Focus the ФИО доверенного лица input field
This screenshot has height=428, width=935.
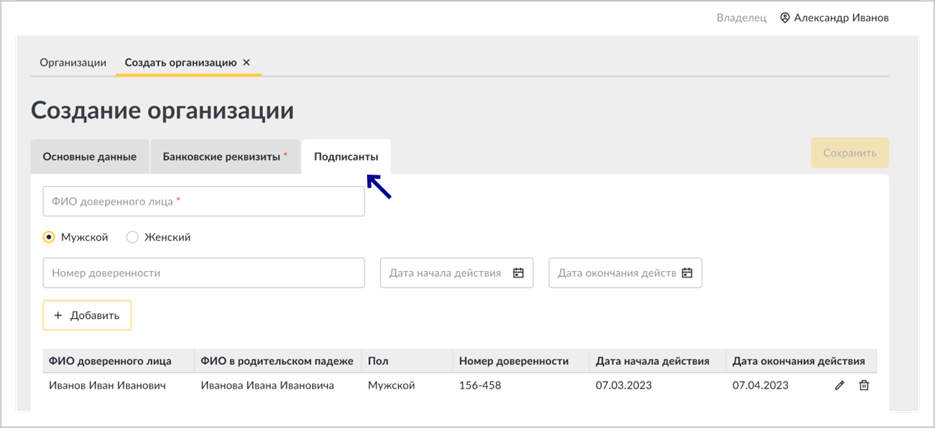[203, 201]
